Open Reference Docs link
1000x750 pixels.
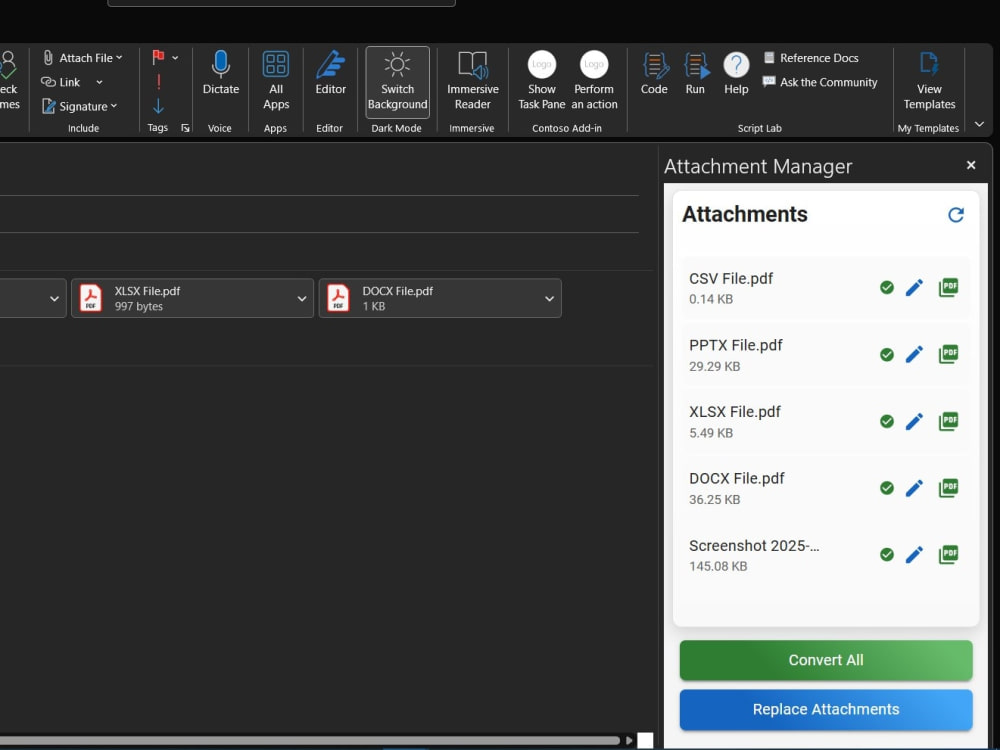pyautogui.click(x=811, y=58)
